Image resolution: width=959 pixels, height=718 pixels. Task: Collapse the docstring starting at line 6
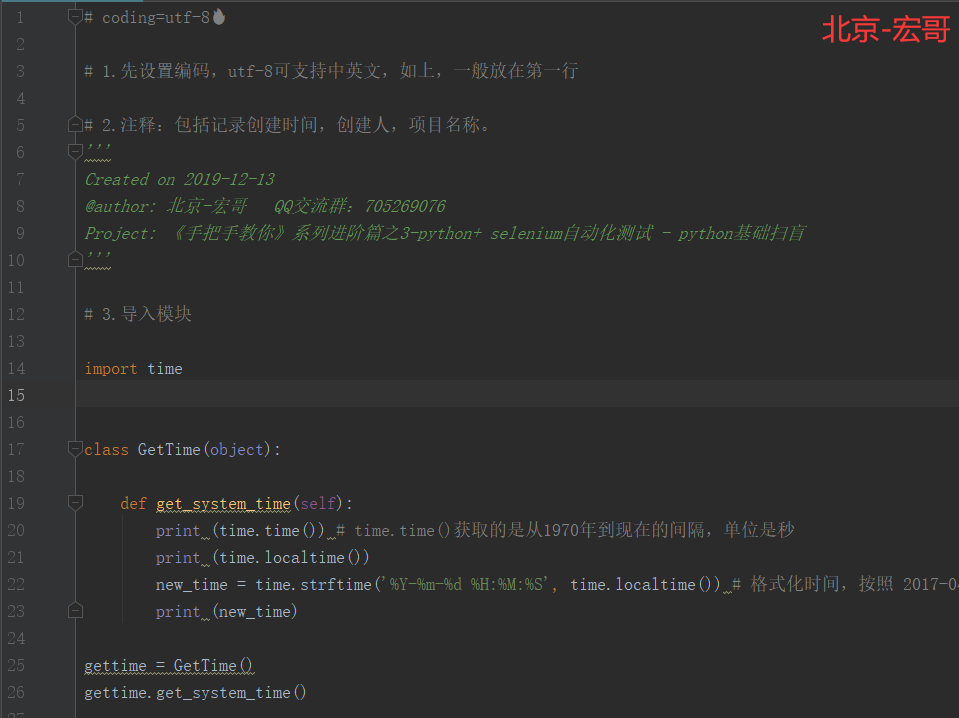(x=75, y=150)
